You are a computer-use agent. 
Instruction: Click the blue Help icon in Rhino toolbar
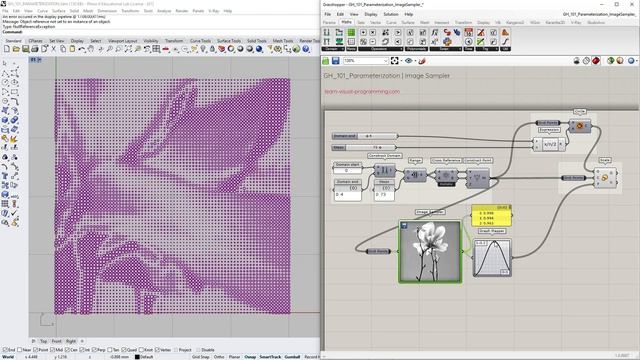(x=305, y=49)
